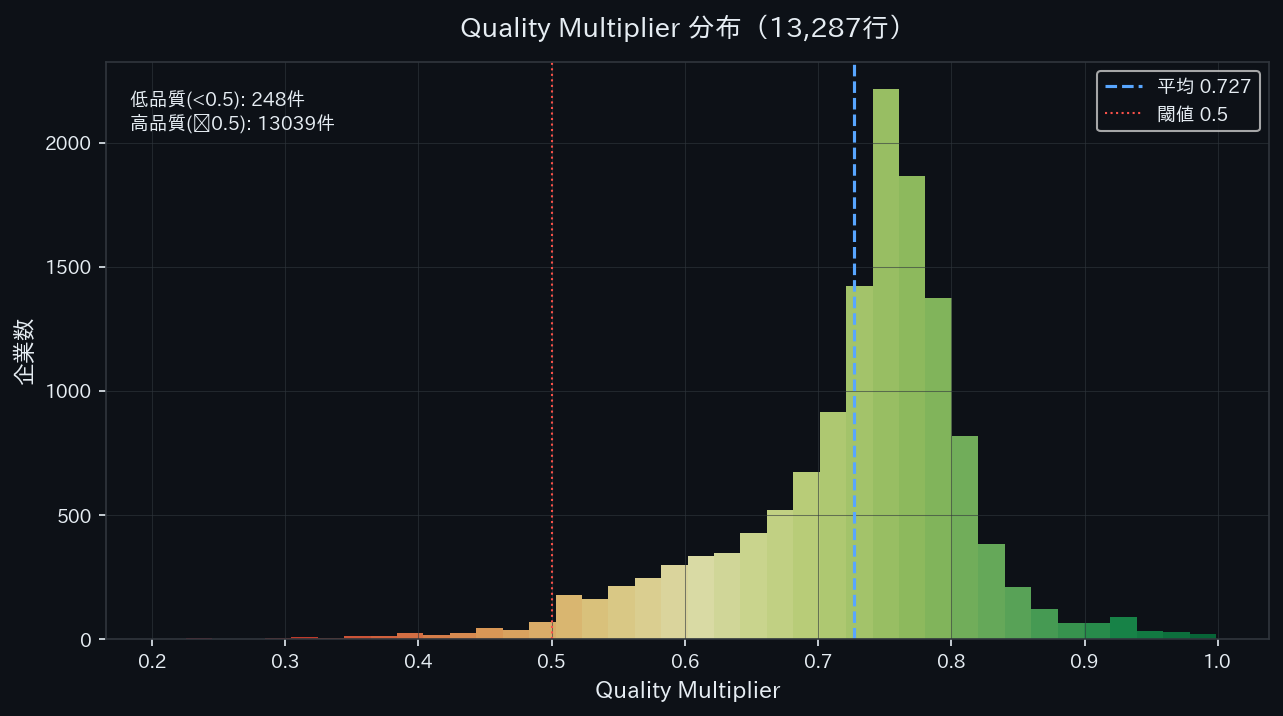Click the y-axis tick label "0"
Viewport: 1283px width, 716px height.
coord(86,639)
